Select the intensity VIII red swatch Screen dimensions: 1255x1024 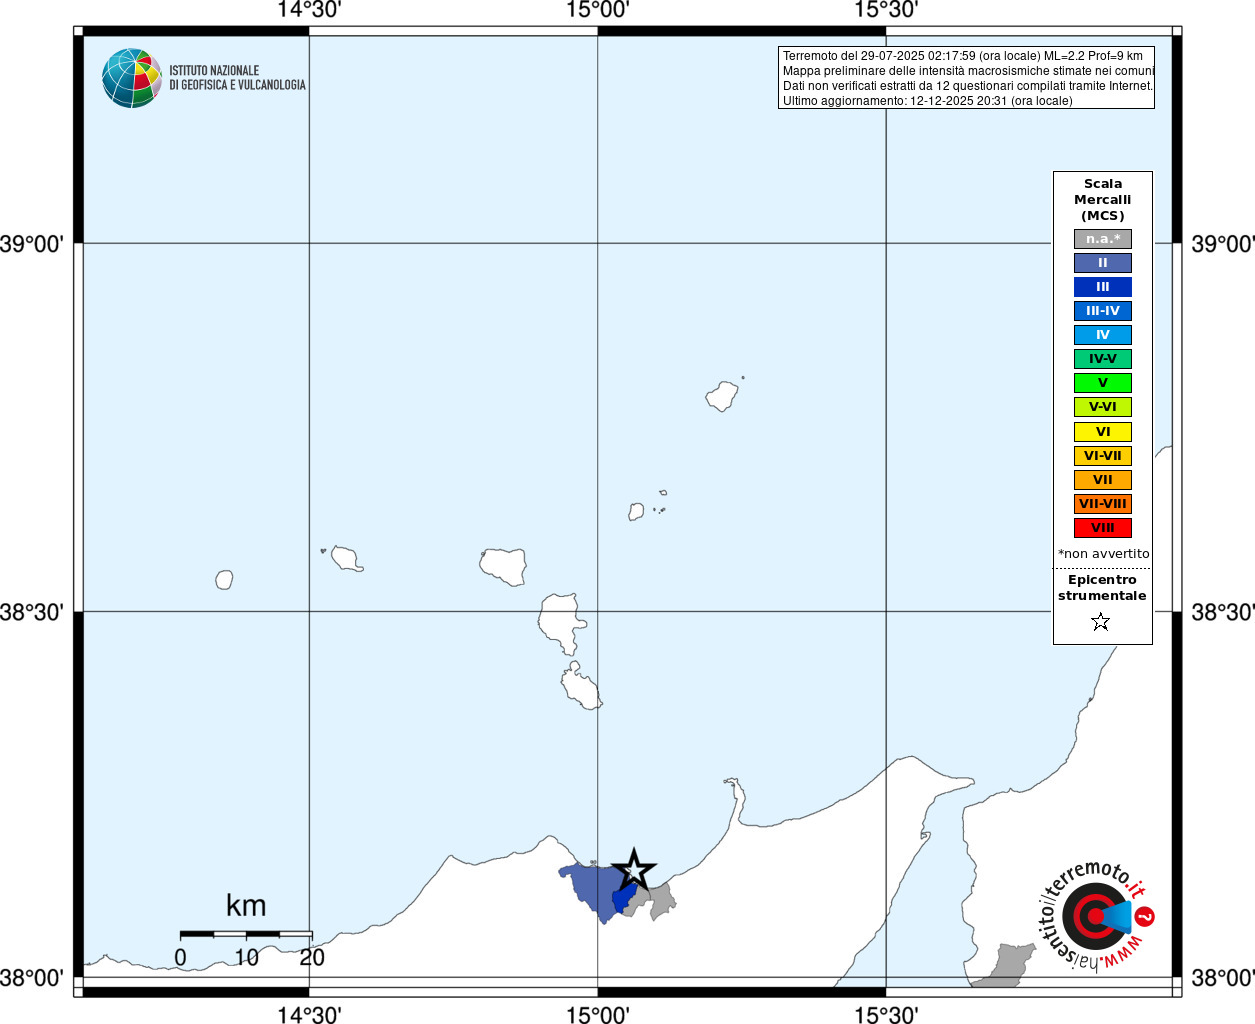pyautogui.click(x=1103, y=528)
